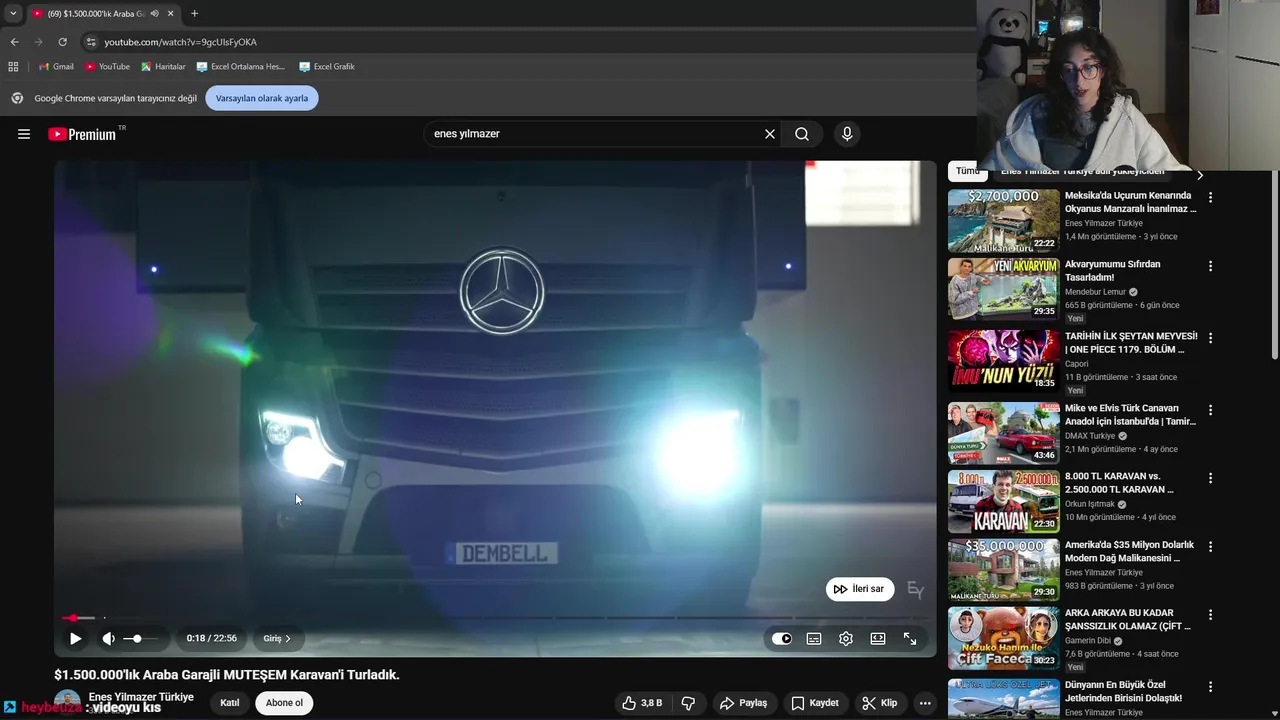1280x720 pixels.
Task: Reload the page
Action: click(62, 42)
